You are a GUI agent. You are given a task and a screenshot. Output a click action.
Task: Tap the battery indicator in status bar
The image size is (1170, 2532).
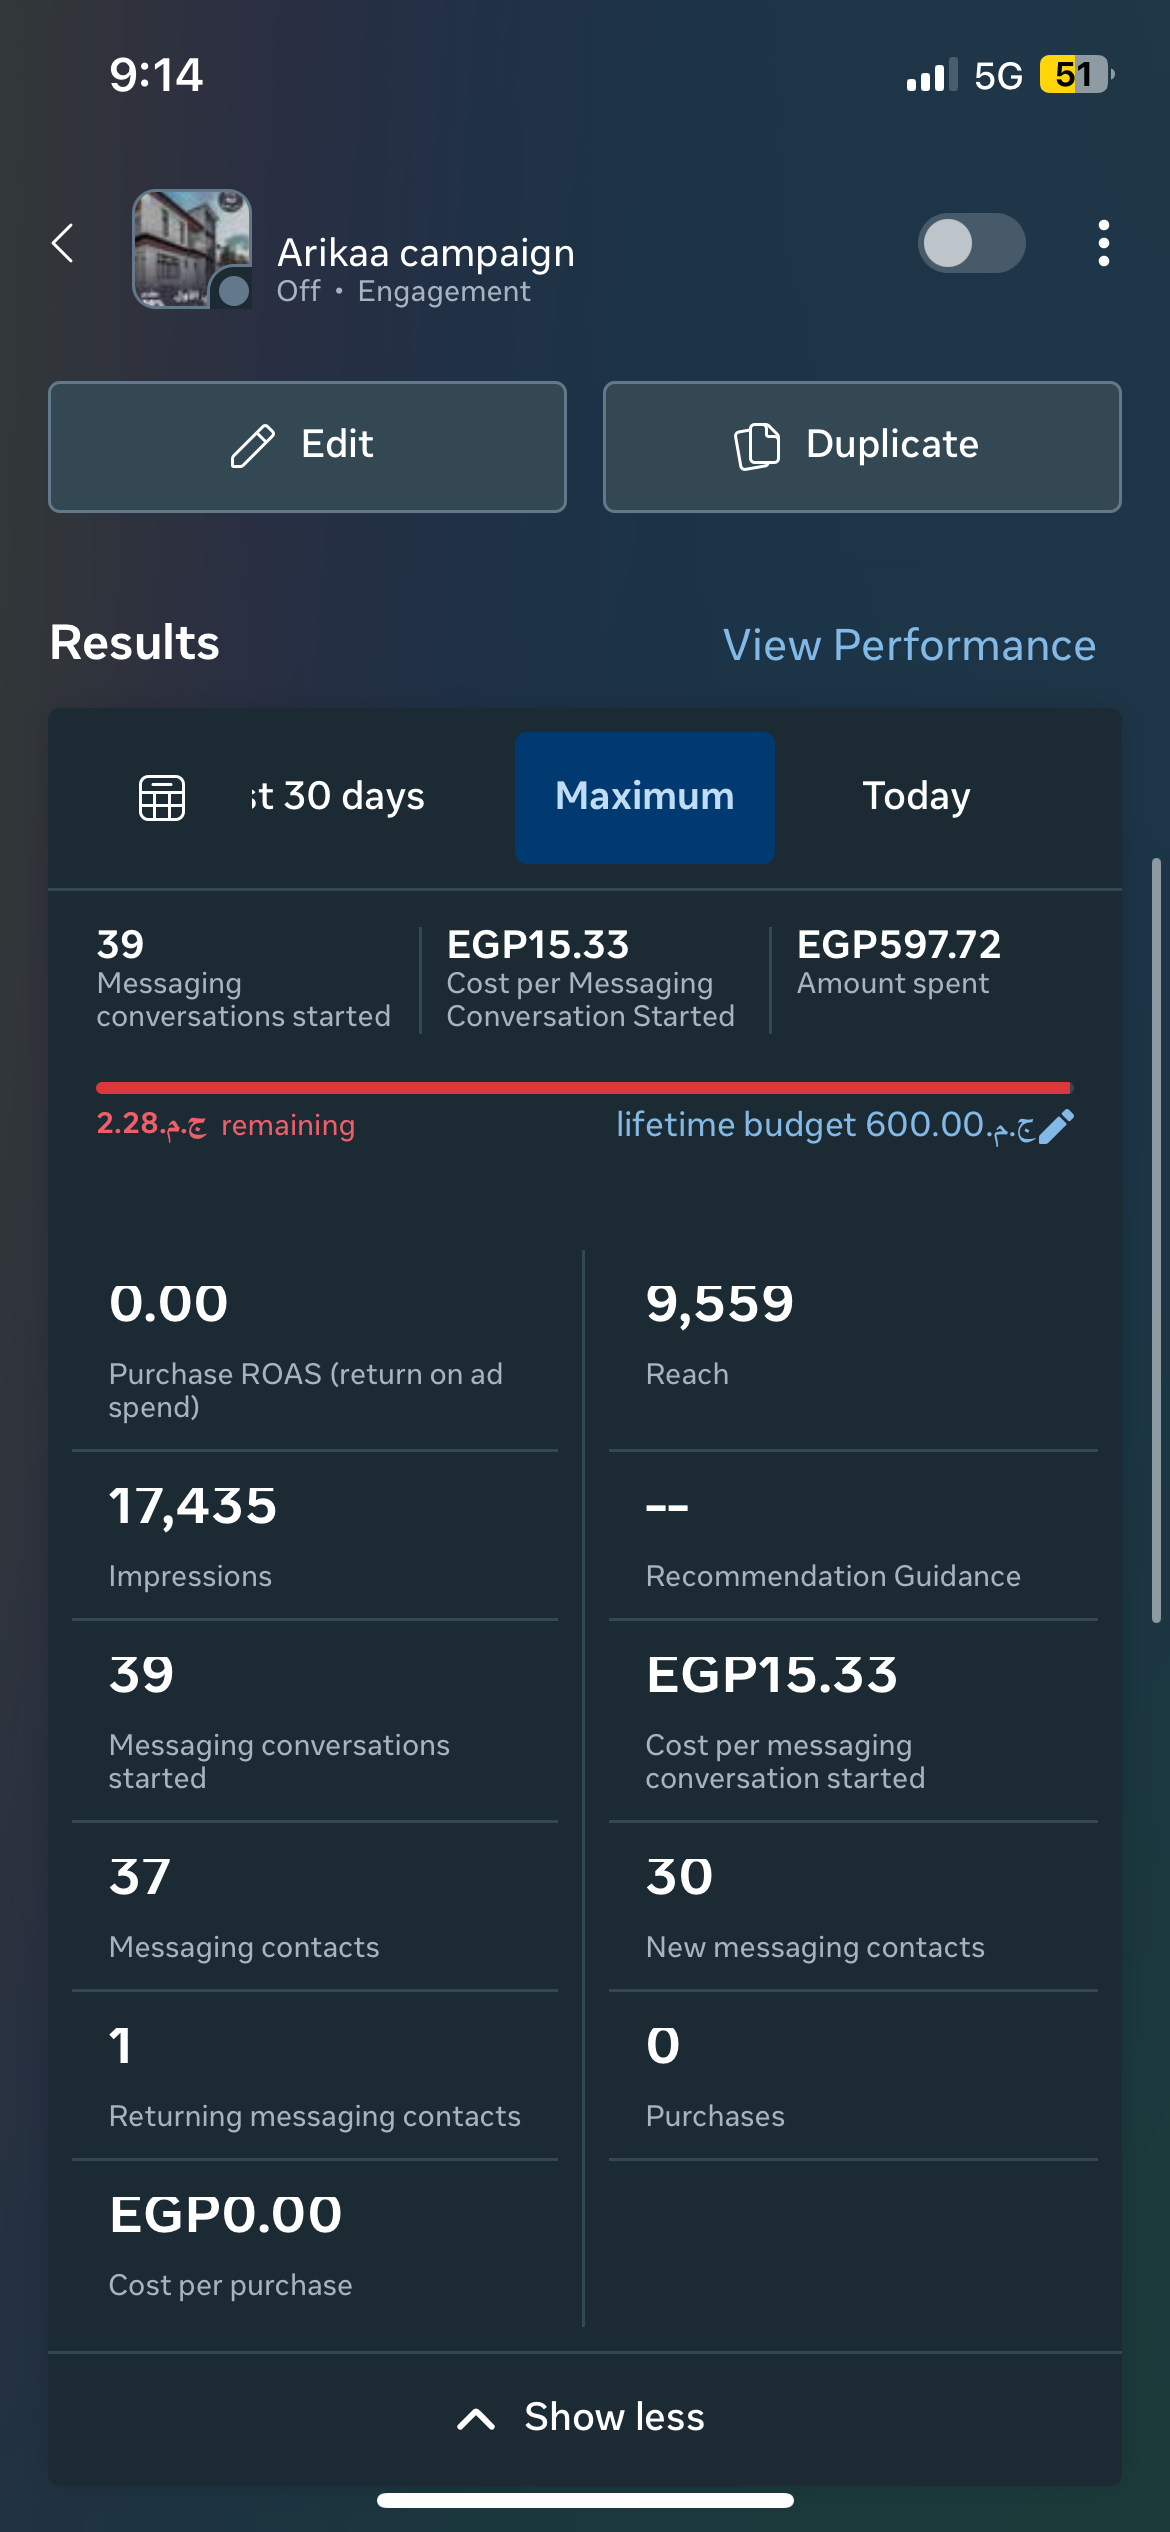[1077, 75]
